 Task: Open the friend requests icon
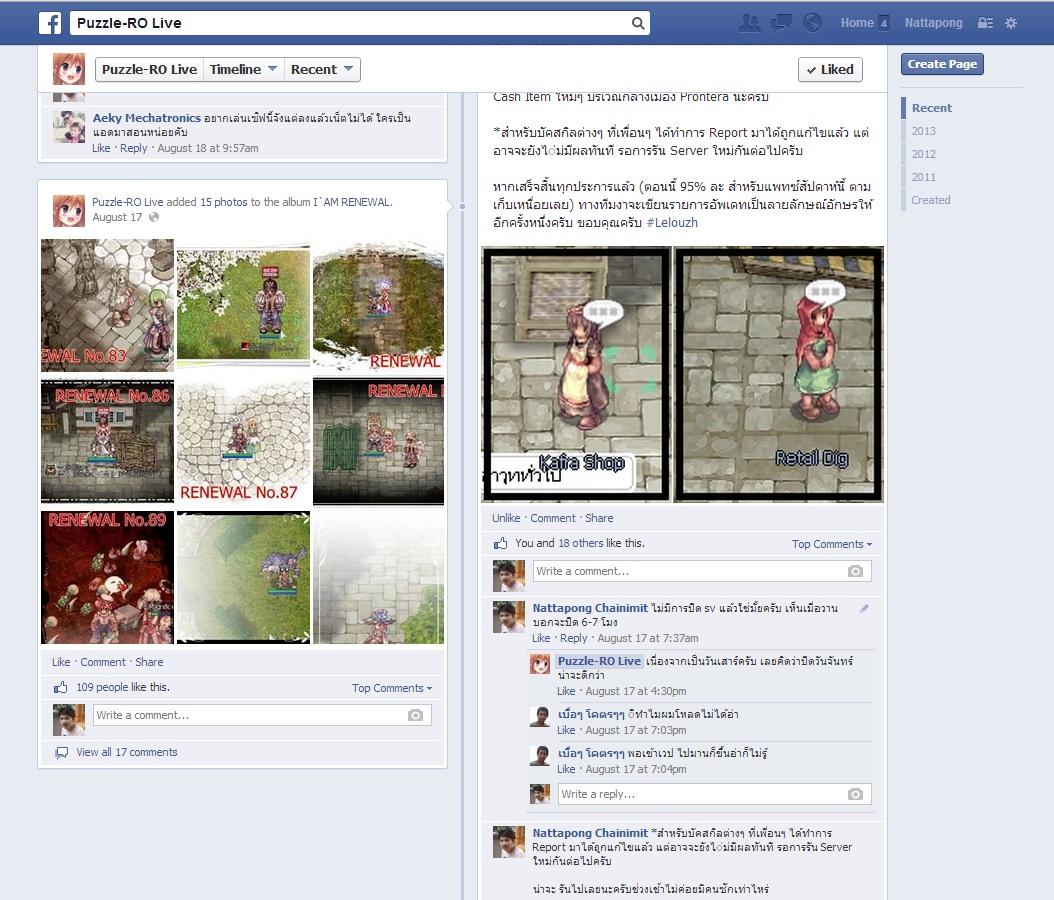click(749, 23)
